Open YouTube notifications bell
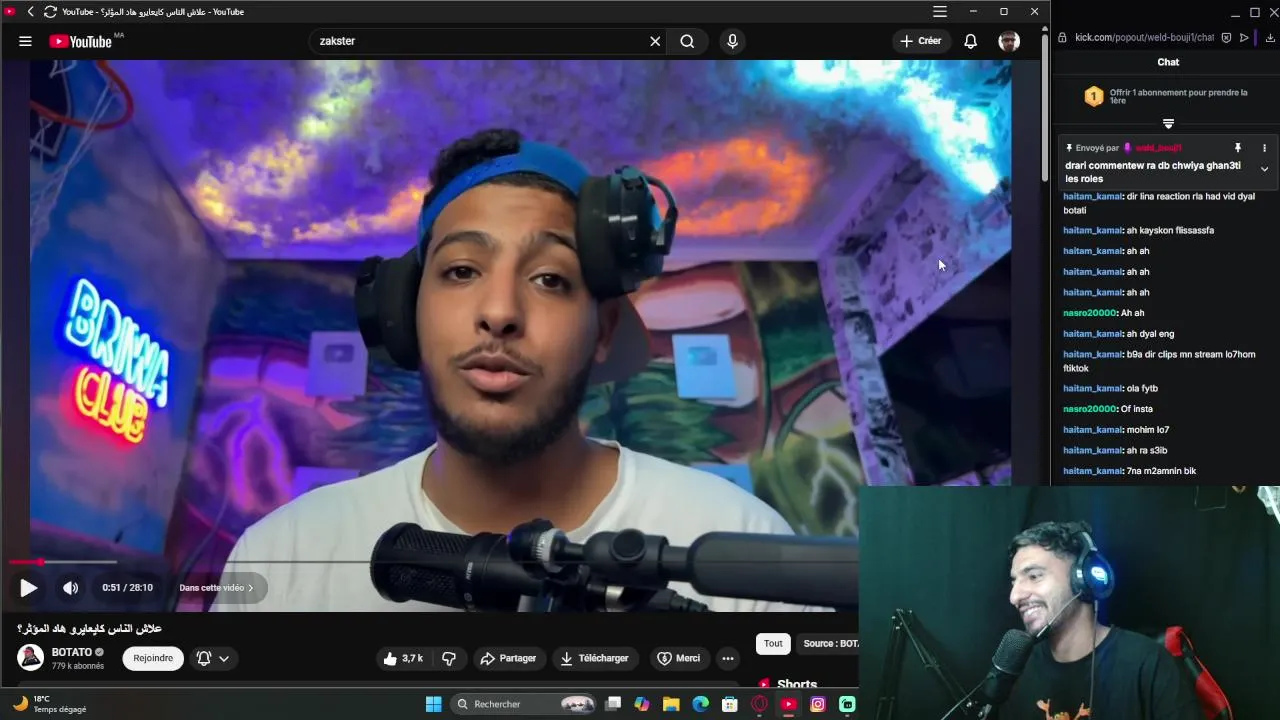 970,41
